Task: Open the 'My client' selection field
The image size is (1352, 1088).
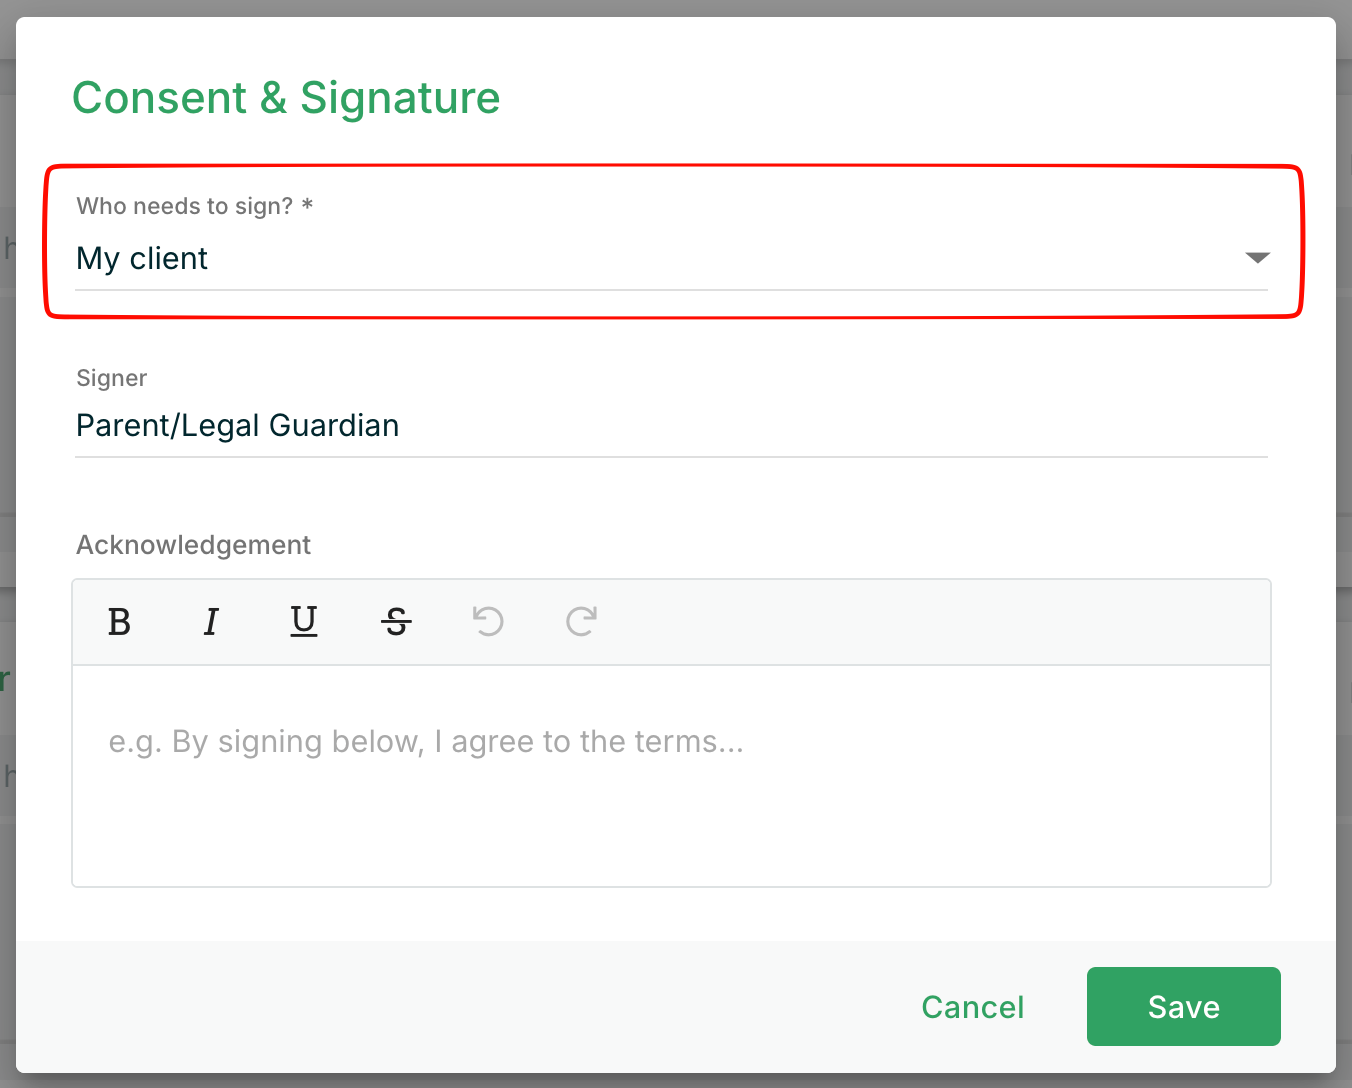Action: [x=600, y=259]
